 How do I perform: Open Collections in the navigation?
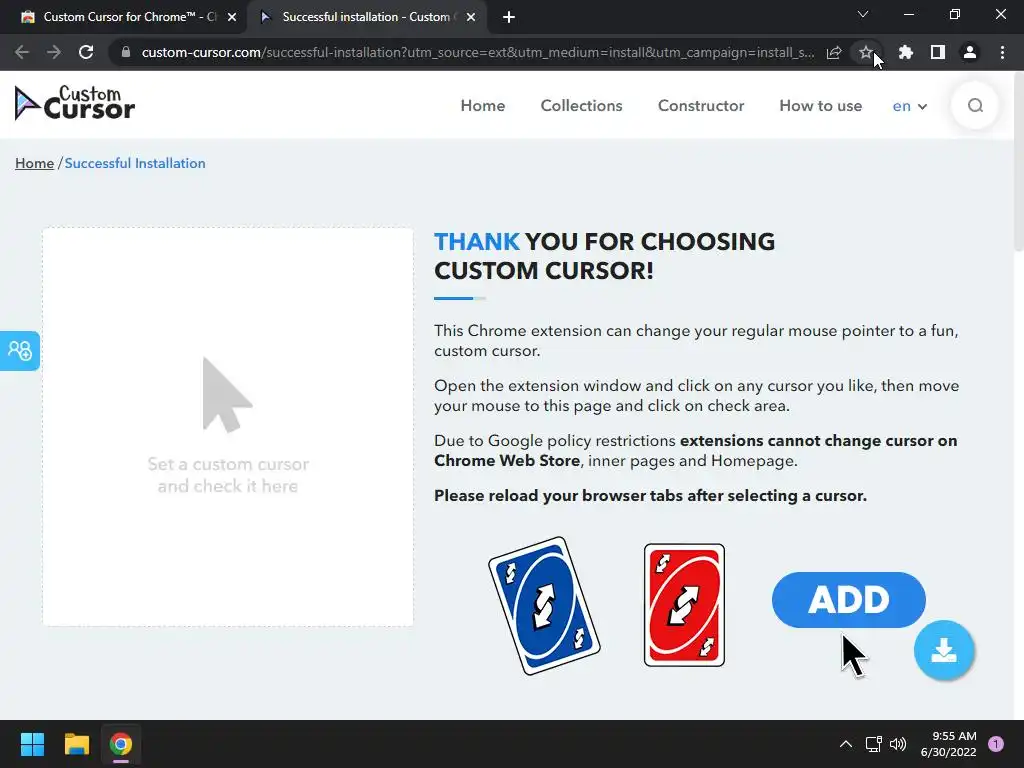pyautogui.click(x=581, y=106)
